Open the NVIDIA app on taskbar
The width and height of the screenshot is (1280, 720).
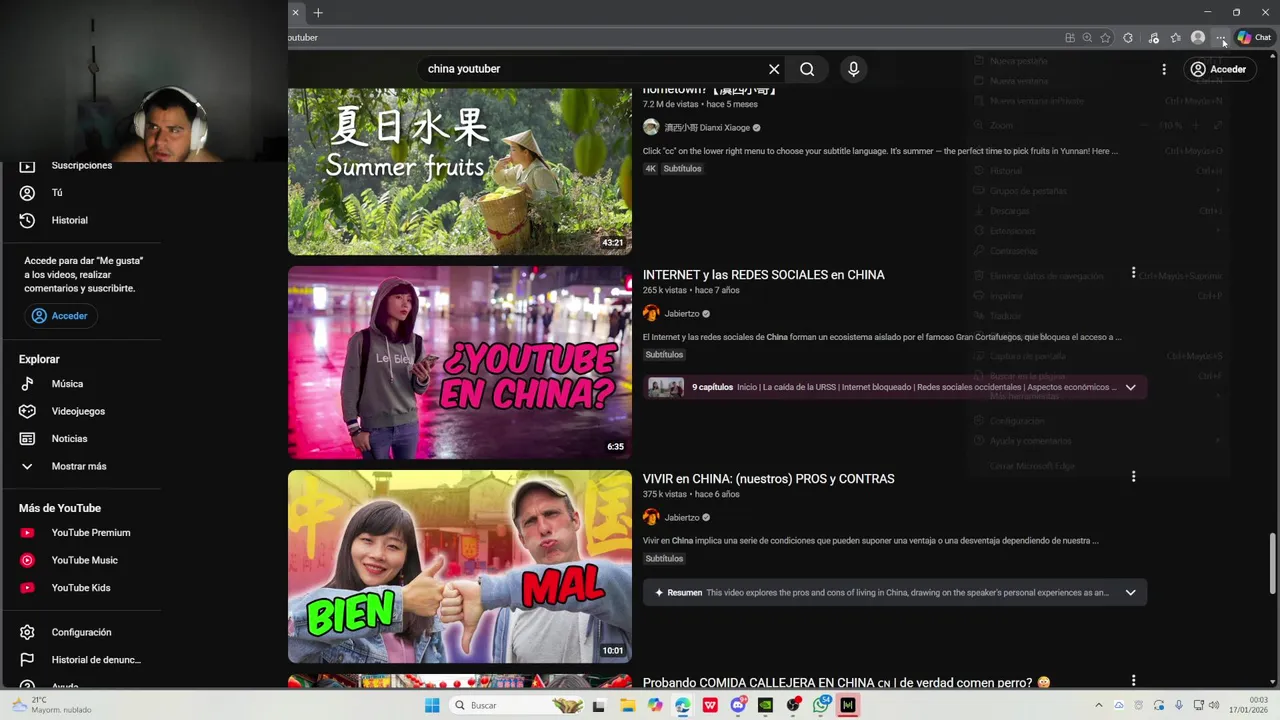click(765, 705)
